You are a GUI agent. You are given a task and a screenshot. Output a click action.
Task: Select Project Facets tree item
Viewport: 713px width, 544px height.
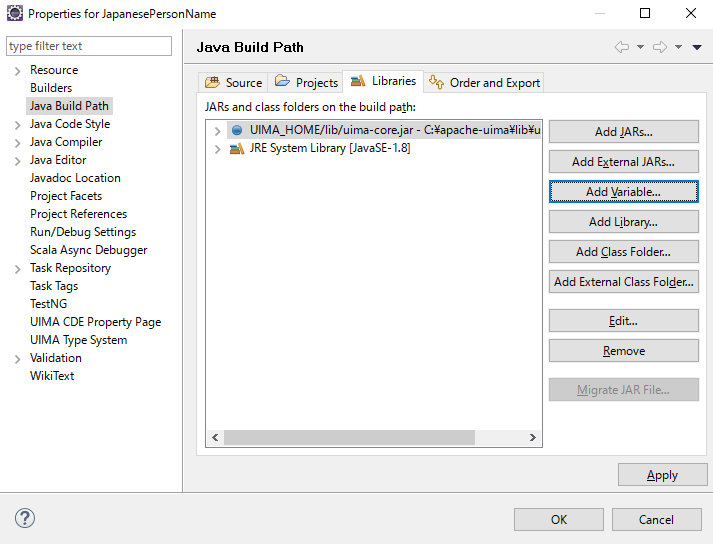(66, 196)
